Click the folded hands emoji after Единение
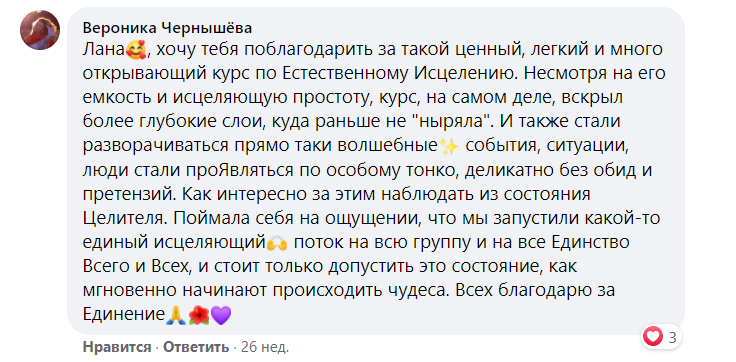Screen dimensions: 736x362 click(176, 316)
